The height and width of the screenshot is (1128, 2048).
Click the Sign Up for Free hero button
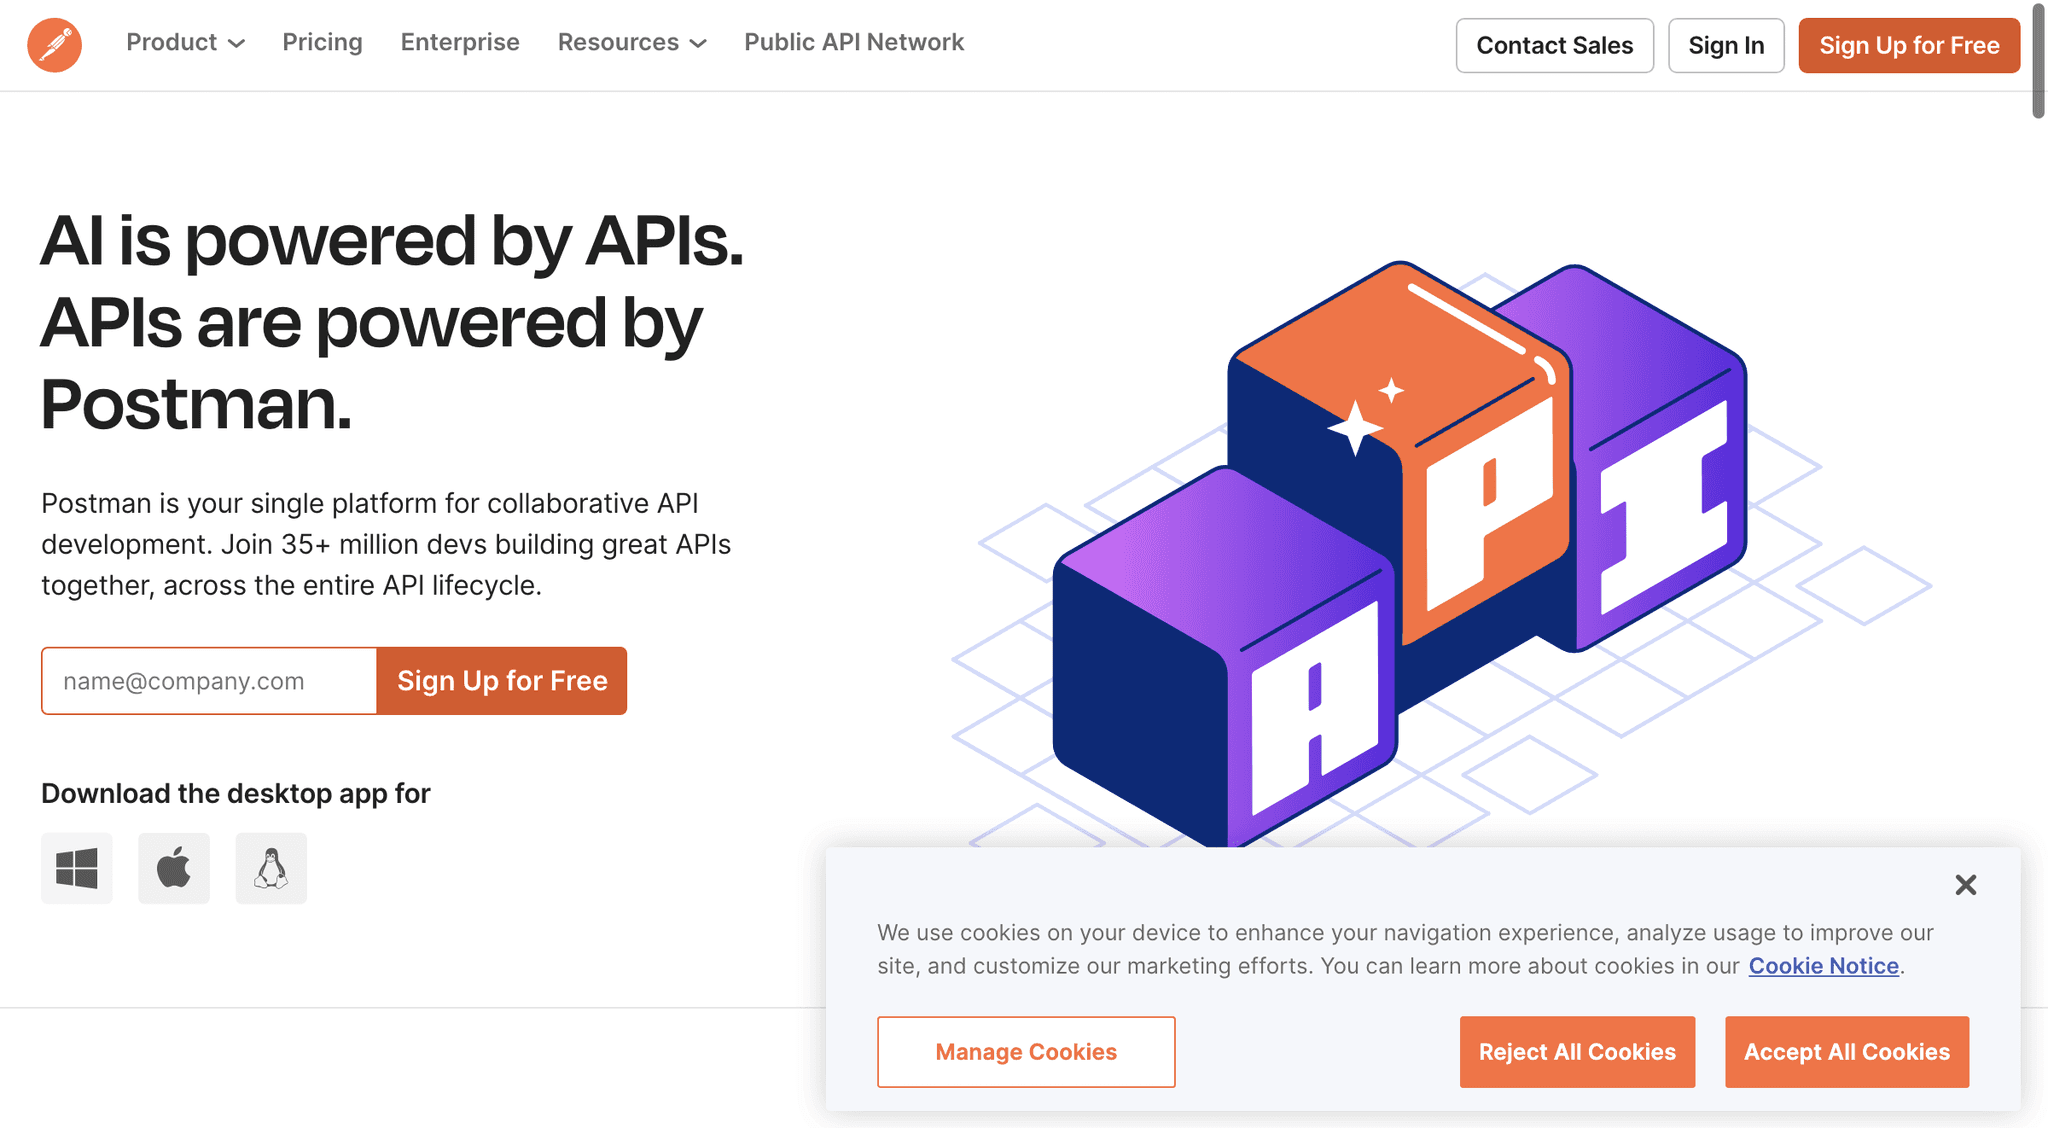(501, 681)
